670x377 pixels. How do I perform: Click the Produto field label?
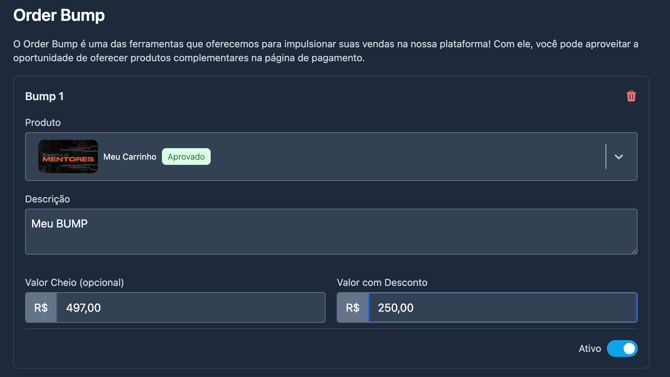click(43, 123)
